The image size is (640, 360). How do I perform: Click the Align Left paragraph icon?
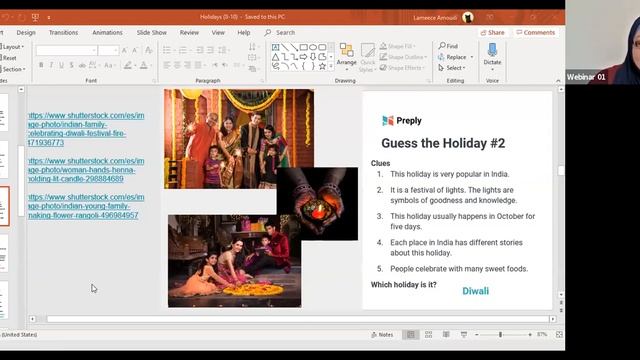point(167,65)
